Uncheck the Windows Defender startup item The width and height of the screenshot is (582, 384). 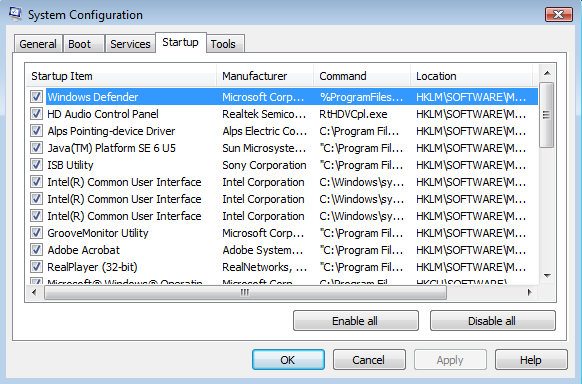point(36,97)
